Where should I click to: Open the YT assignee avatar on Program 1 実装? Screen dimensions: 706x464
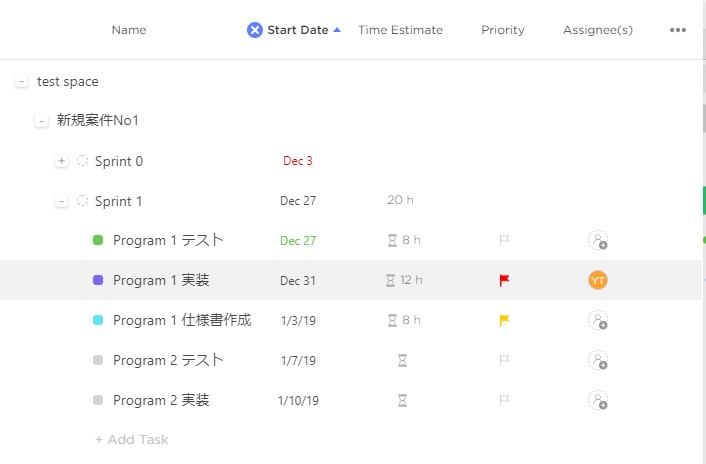598,280
